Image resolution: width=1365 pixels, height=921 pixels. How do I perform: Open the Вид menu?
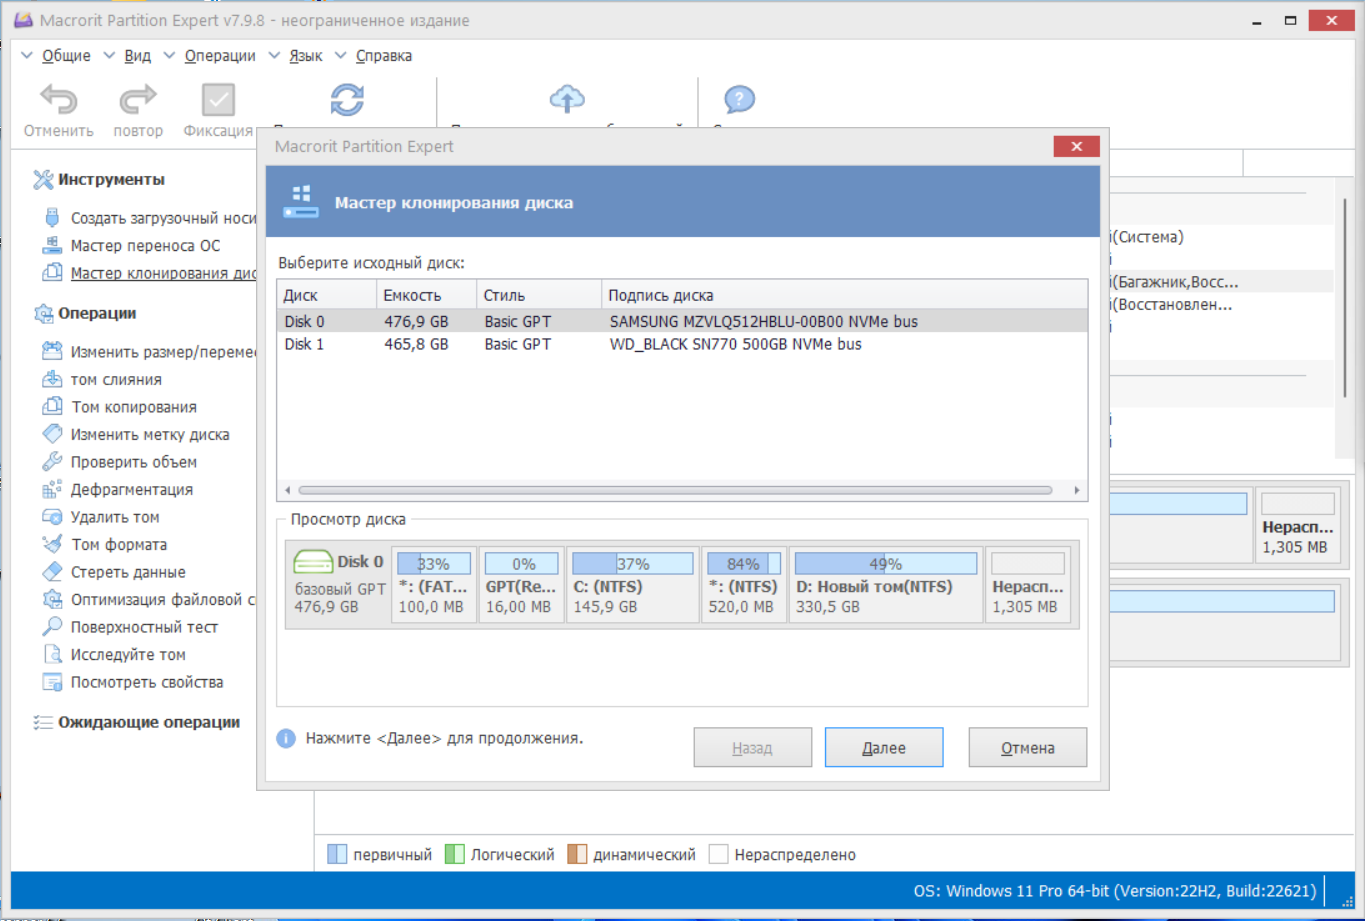tap(137, 56)
